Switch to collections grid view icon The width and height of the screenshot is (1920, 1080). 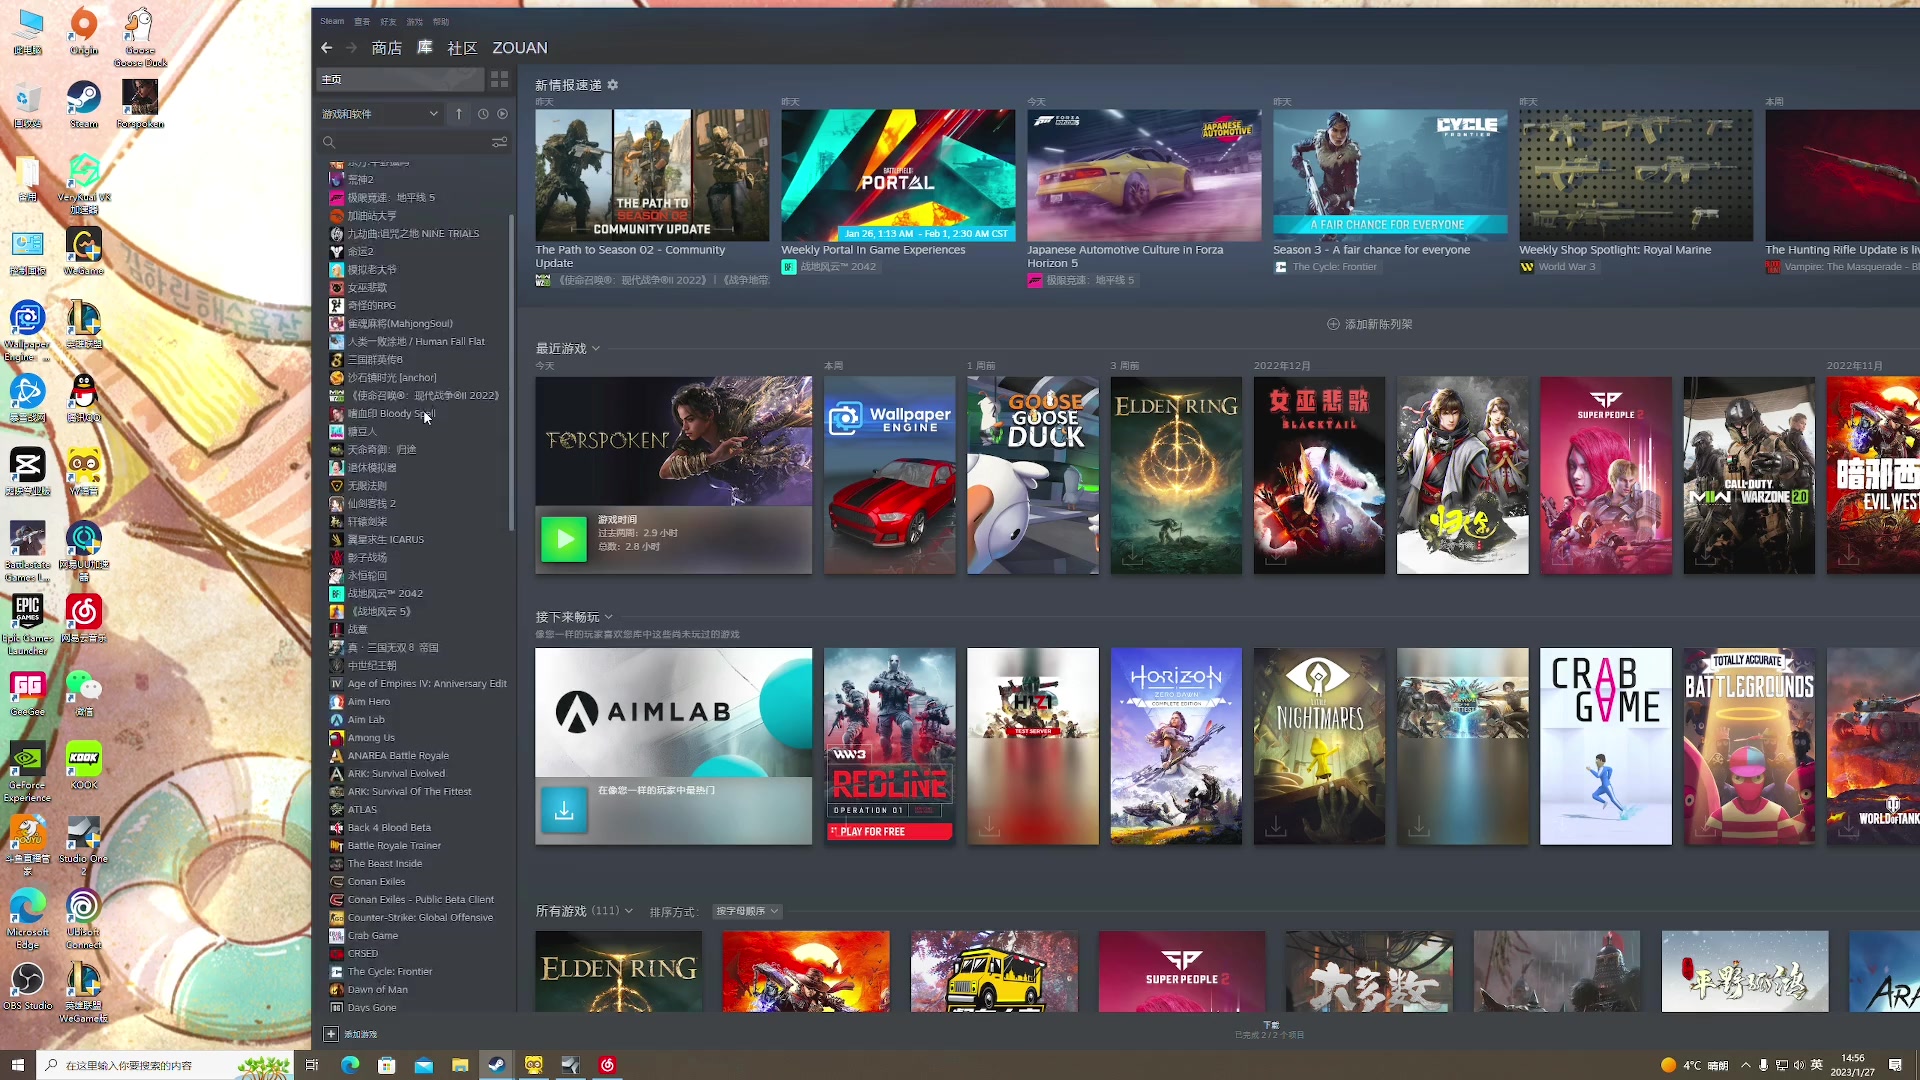[499, 79]
